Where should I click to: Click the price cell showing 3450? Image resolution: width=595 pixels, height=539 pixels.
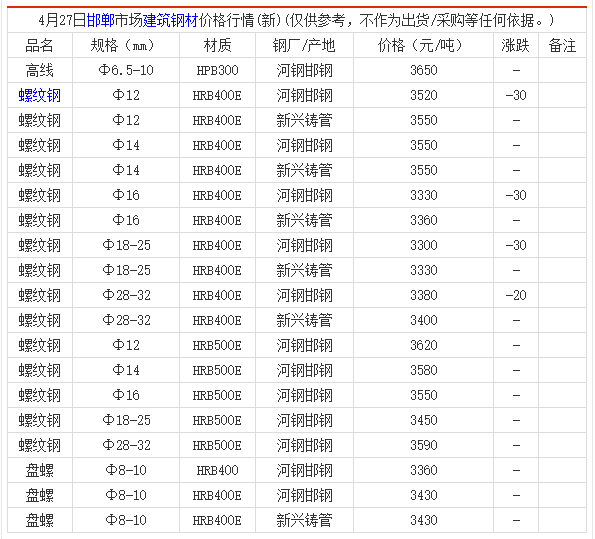tap(423, 420)
